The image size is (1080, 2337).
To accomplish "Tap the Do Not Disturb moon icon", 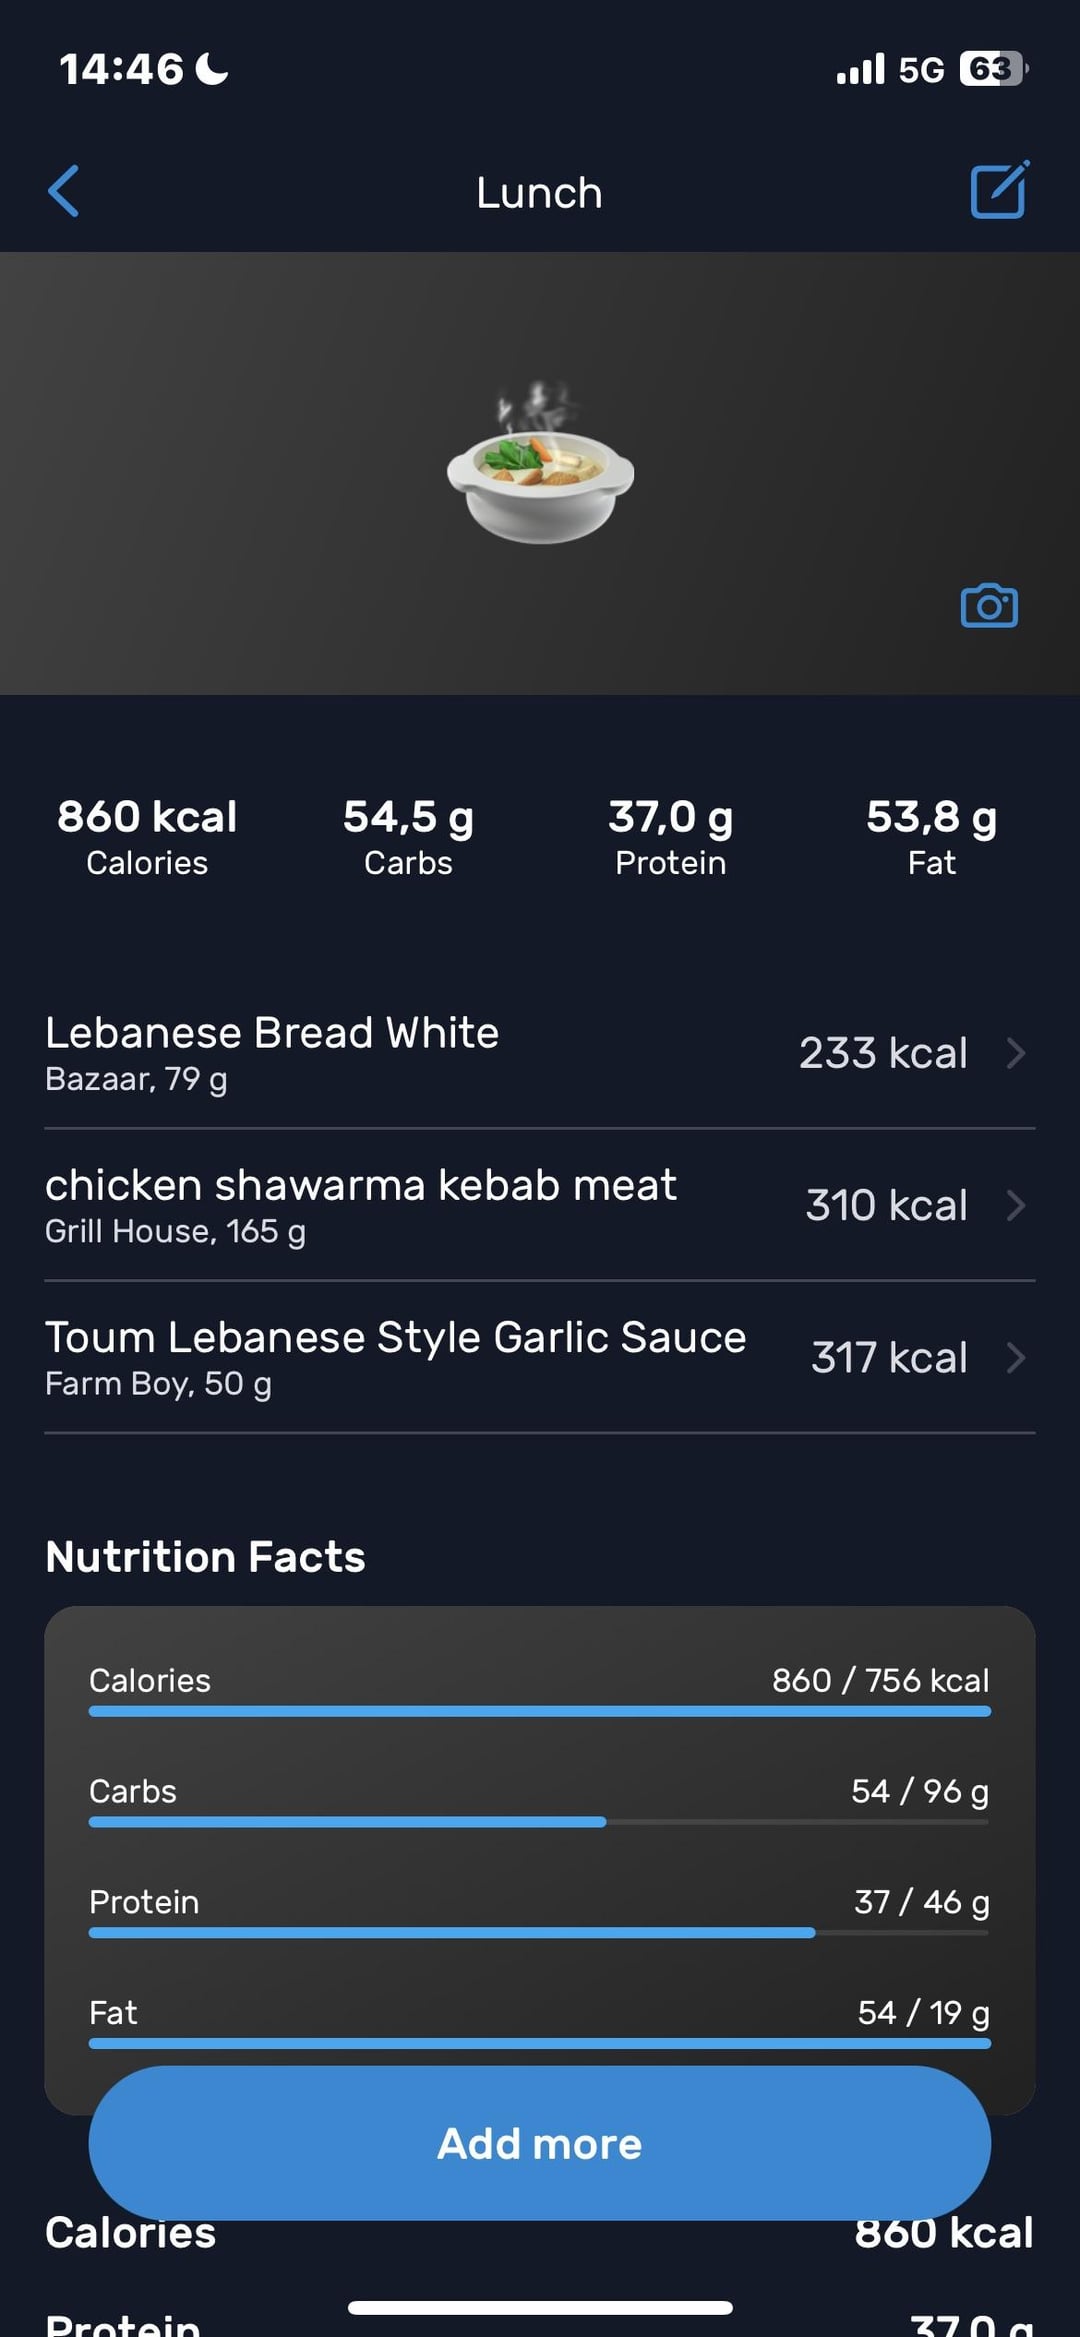I will [211, 69].
